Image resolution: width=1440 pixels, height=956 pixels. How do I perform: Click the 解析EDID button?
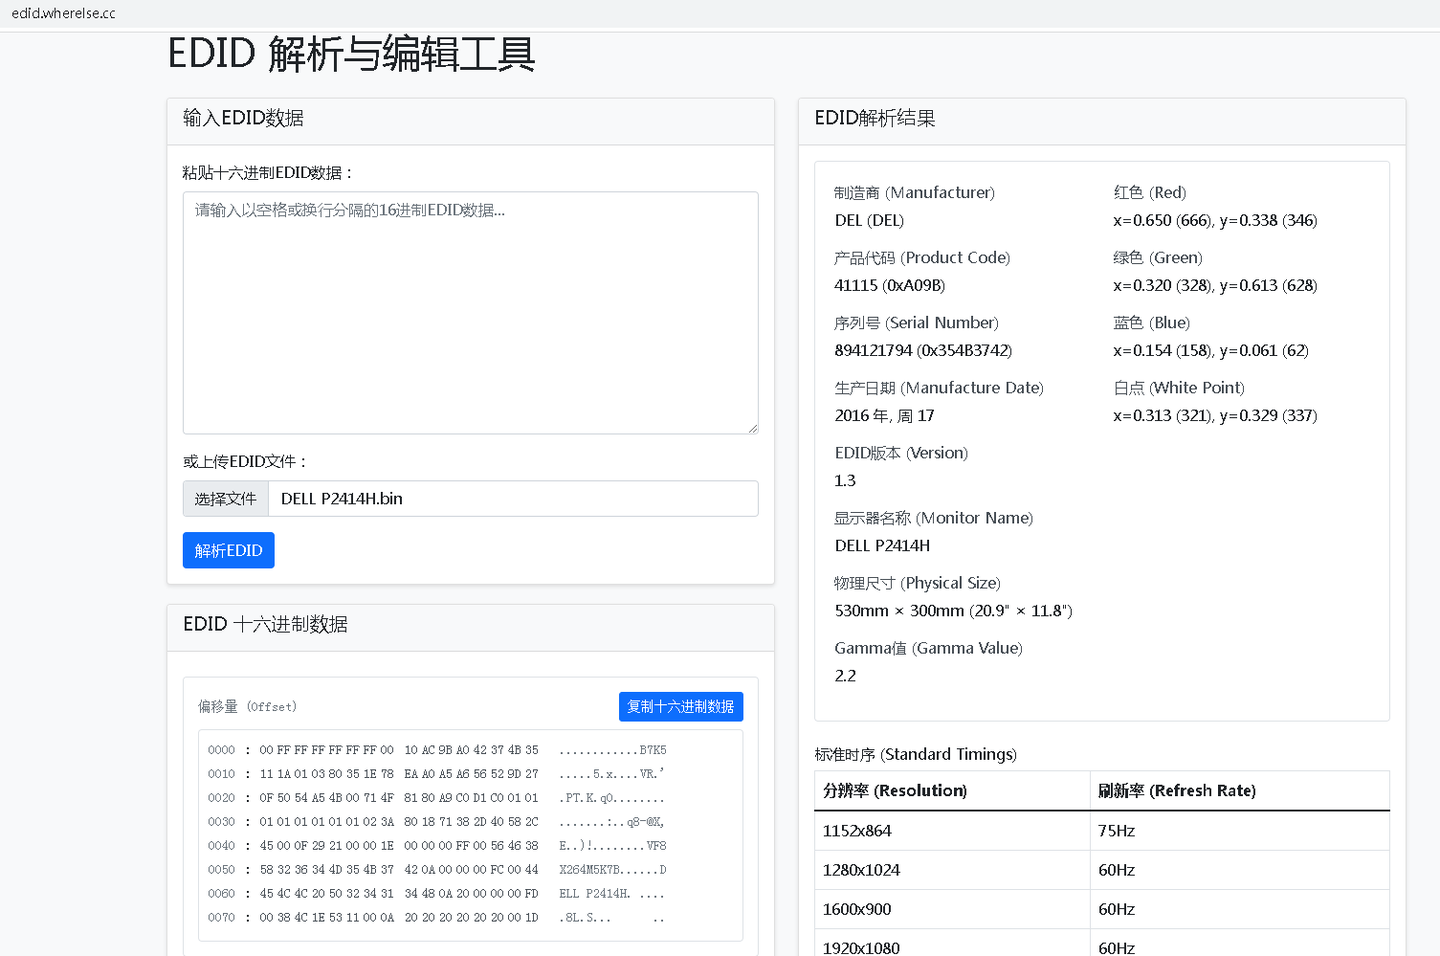[228, 550]
